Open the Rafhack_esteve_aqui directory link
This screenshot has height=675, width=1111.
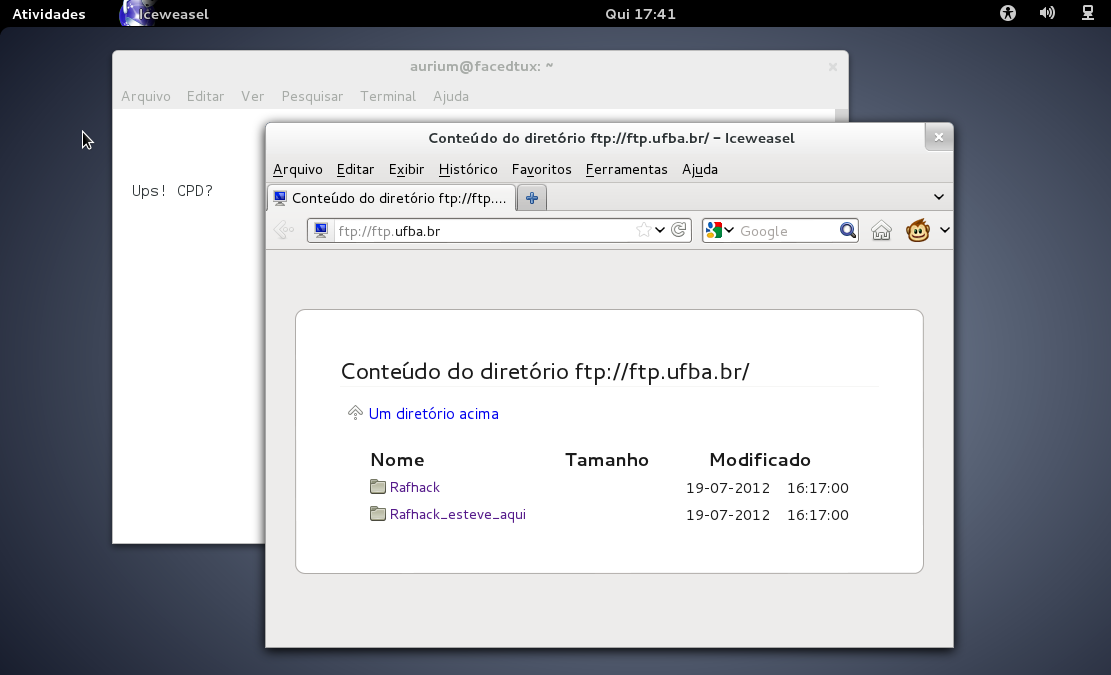click(458, 514)
